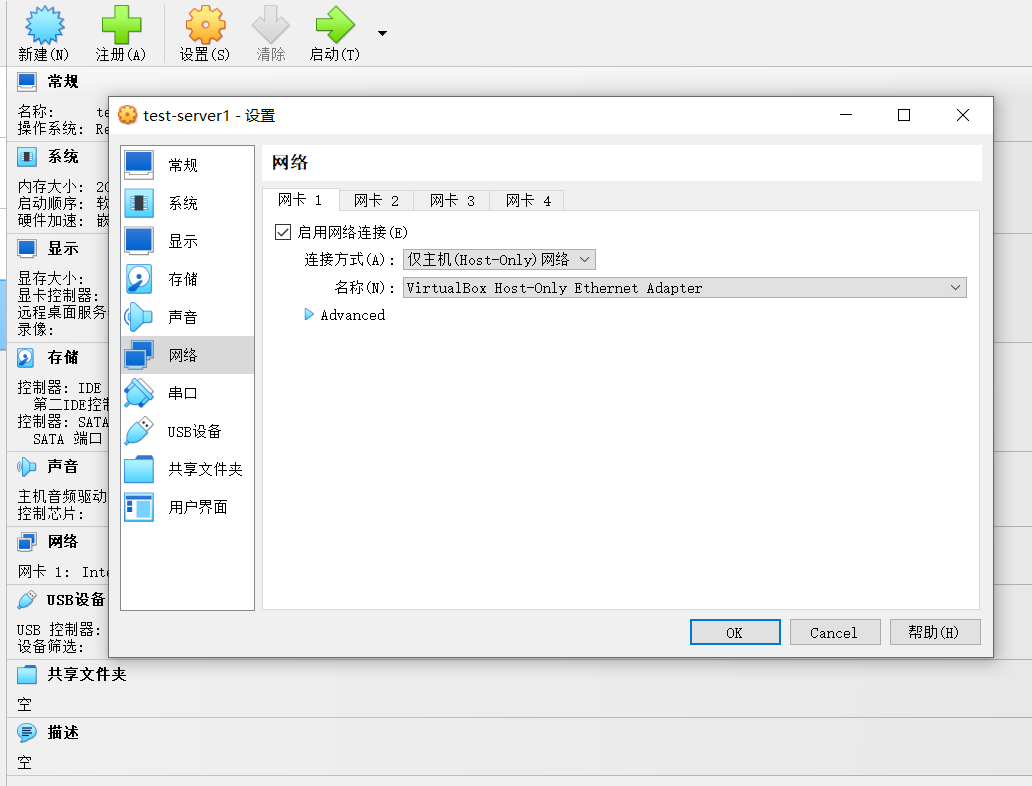Click the 用户界面 label in settings list

pyautogui.click(x=197, y=507)
